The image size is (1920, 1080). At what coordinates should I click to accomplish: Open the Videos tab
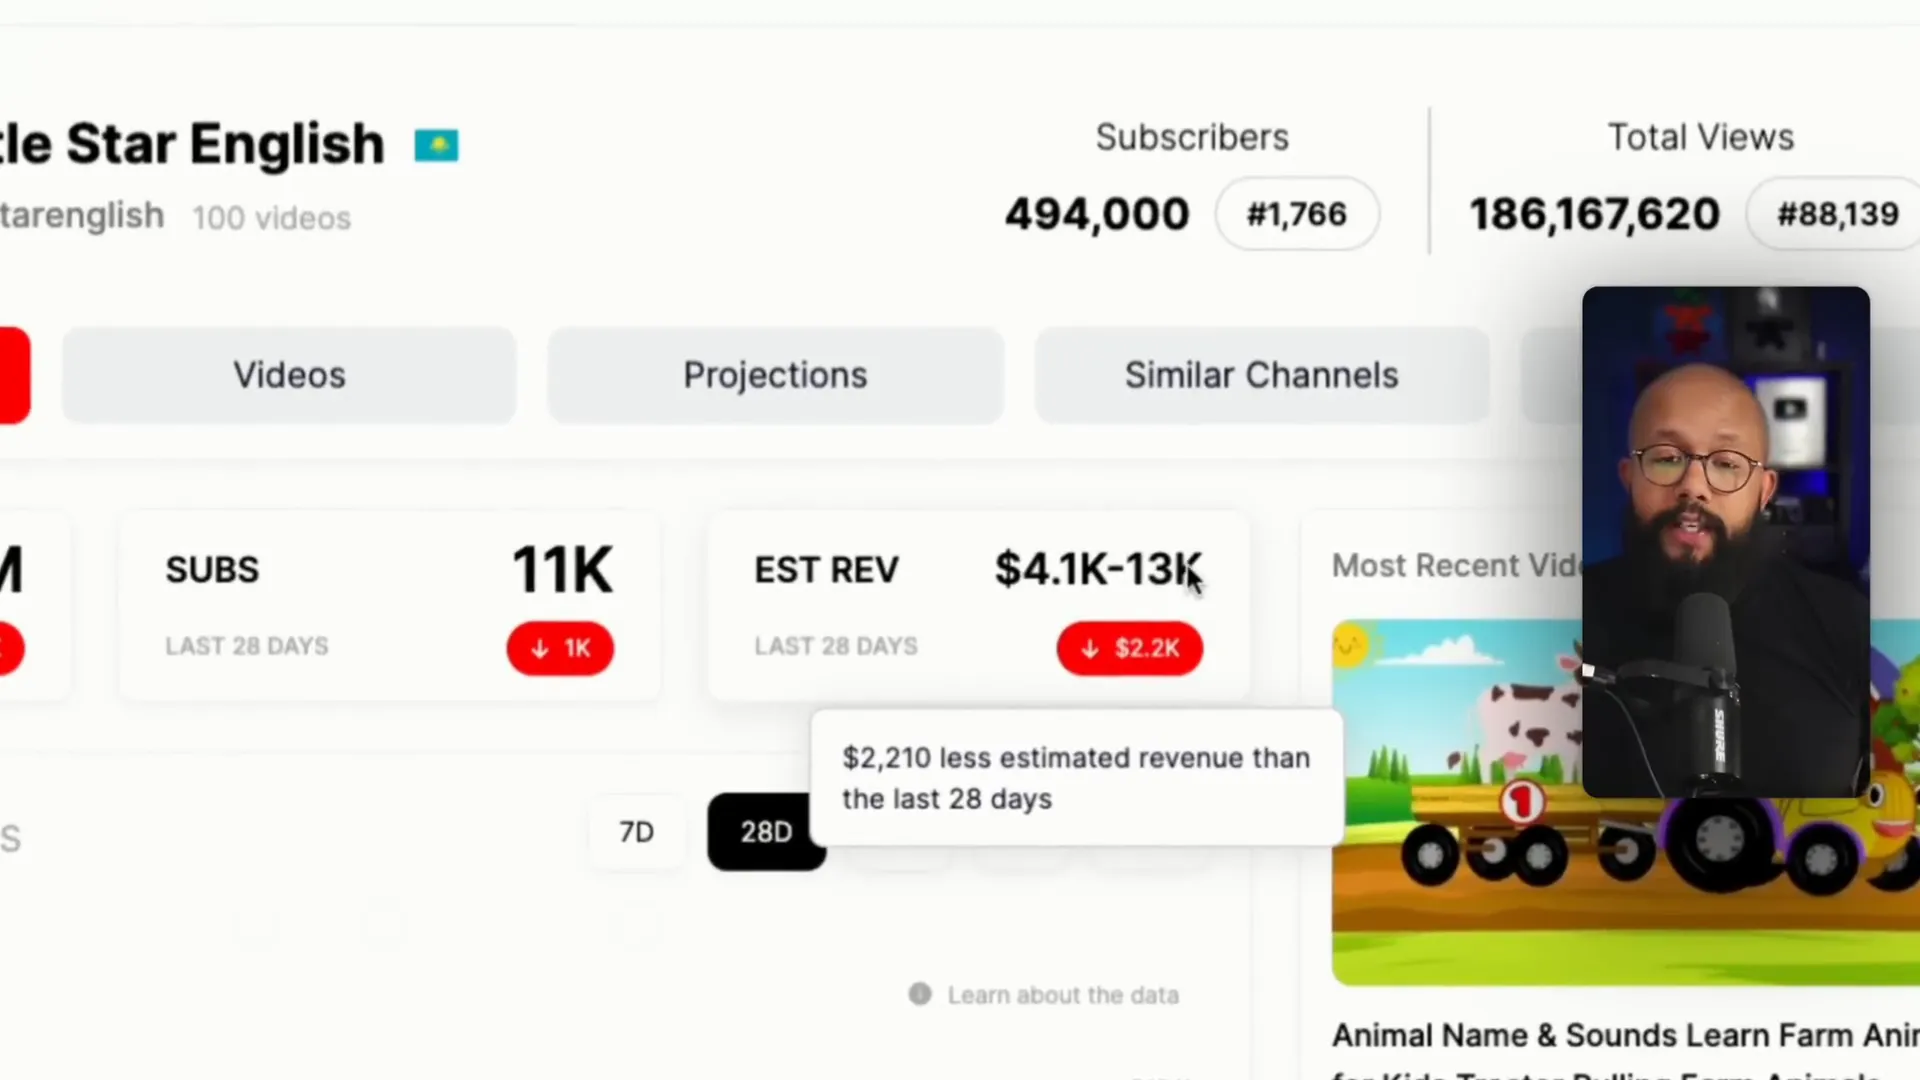click(x=289, y=375)
